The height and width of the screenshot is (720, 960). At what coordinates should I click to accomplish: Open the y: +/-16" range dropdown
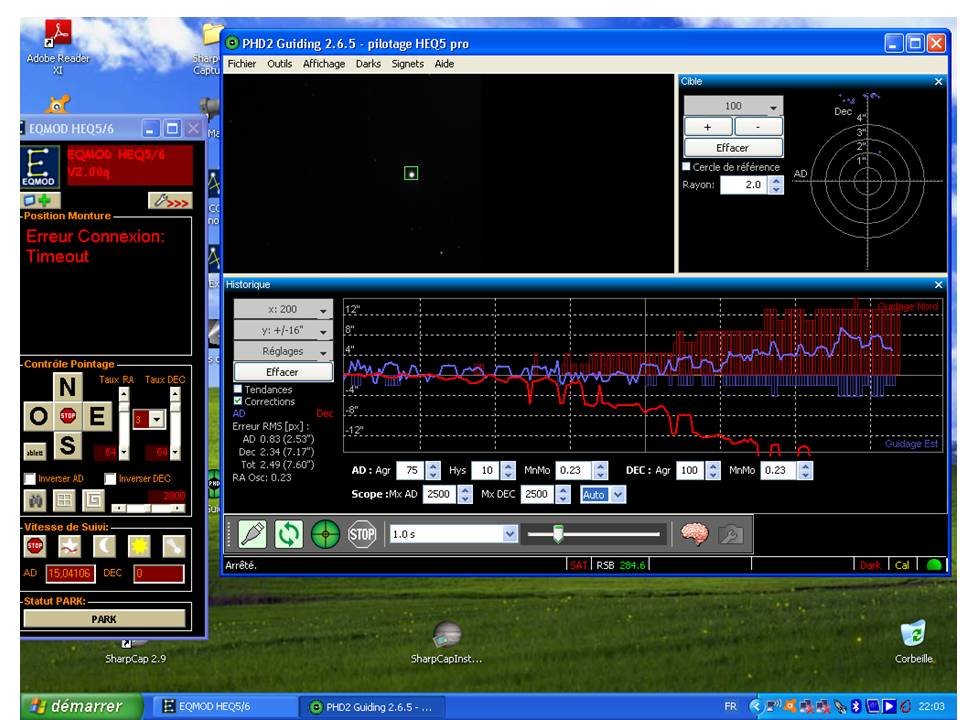pyautogui.click(x=283, y=330)
